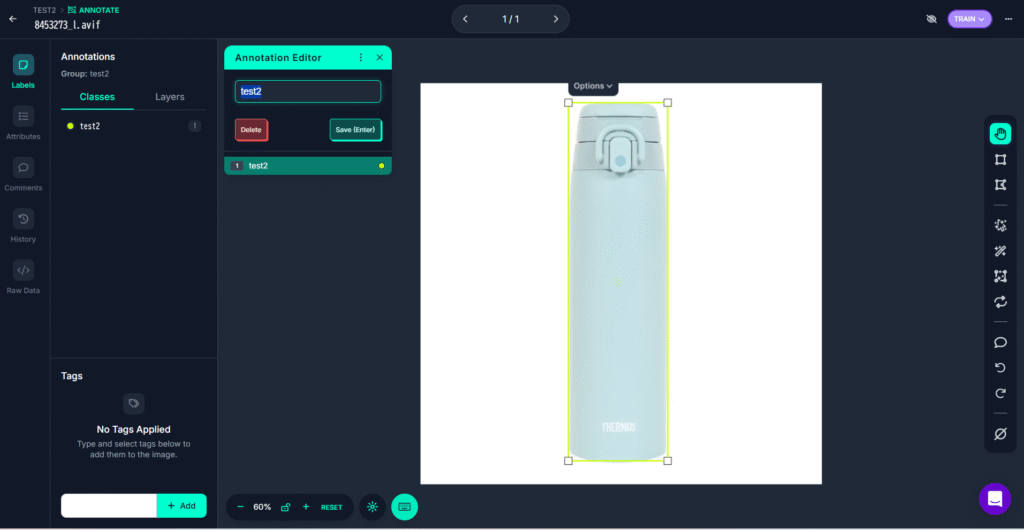
Task: Select the hand drag tool
Action: click(x=1000, y=134)
